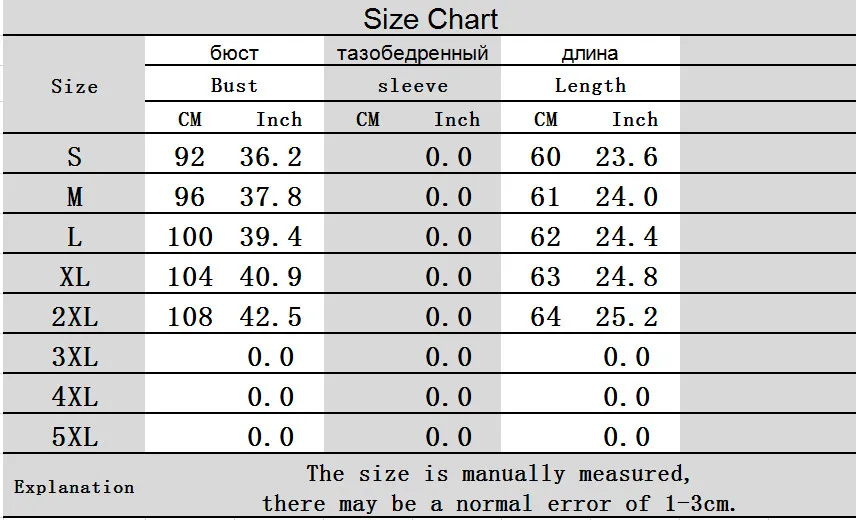Select the 104 bust CM value

189,277
